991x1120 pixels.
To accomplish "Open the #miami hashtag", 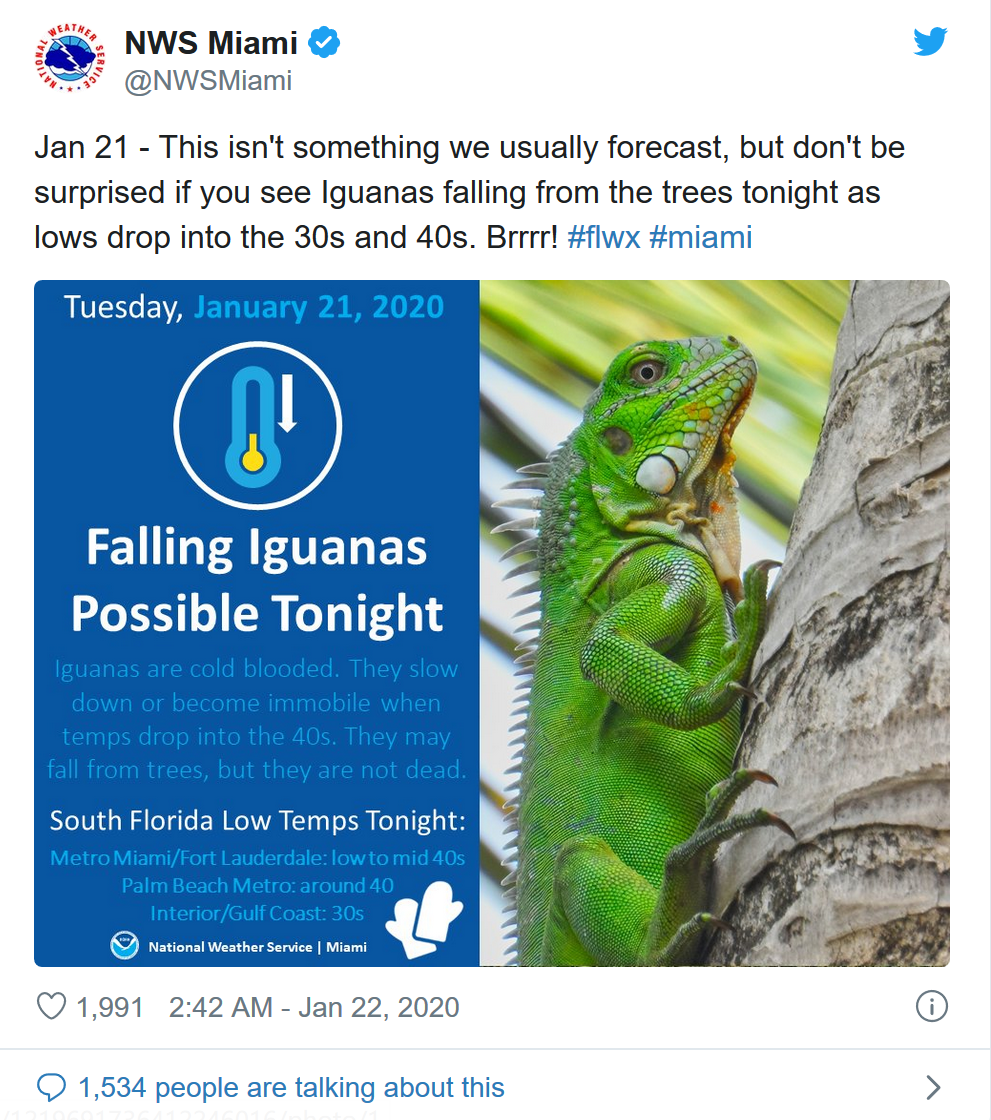I will (x=700, y=237).
